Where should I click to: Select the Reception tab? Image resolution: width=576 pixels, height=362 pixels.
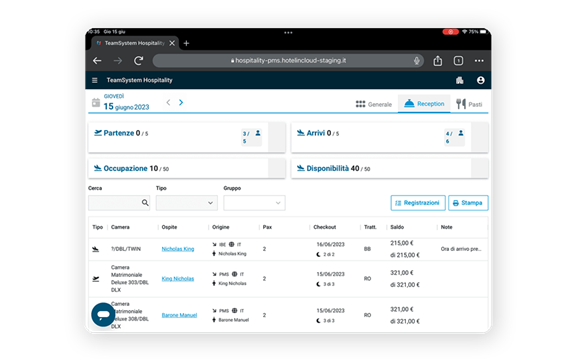(424, 104)
